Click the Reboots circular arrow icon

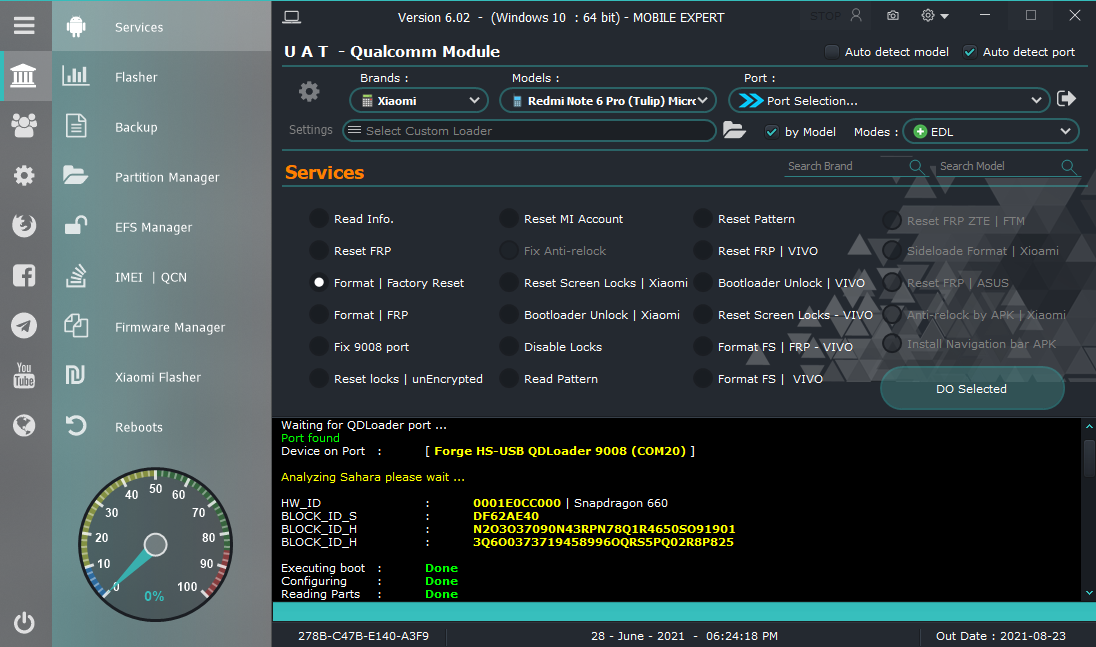tap(75, 426)
